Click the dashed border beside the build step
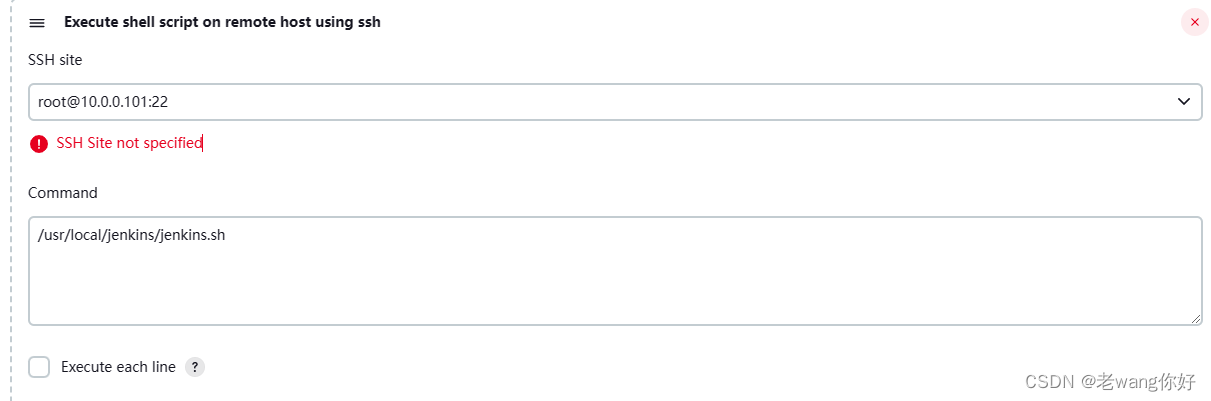1211x401 pixels. click(x=11, y=200)
